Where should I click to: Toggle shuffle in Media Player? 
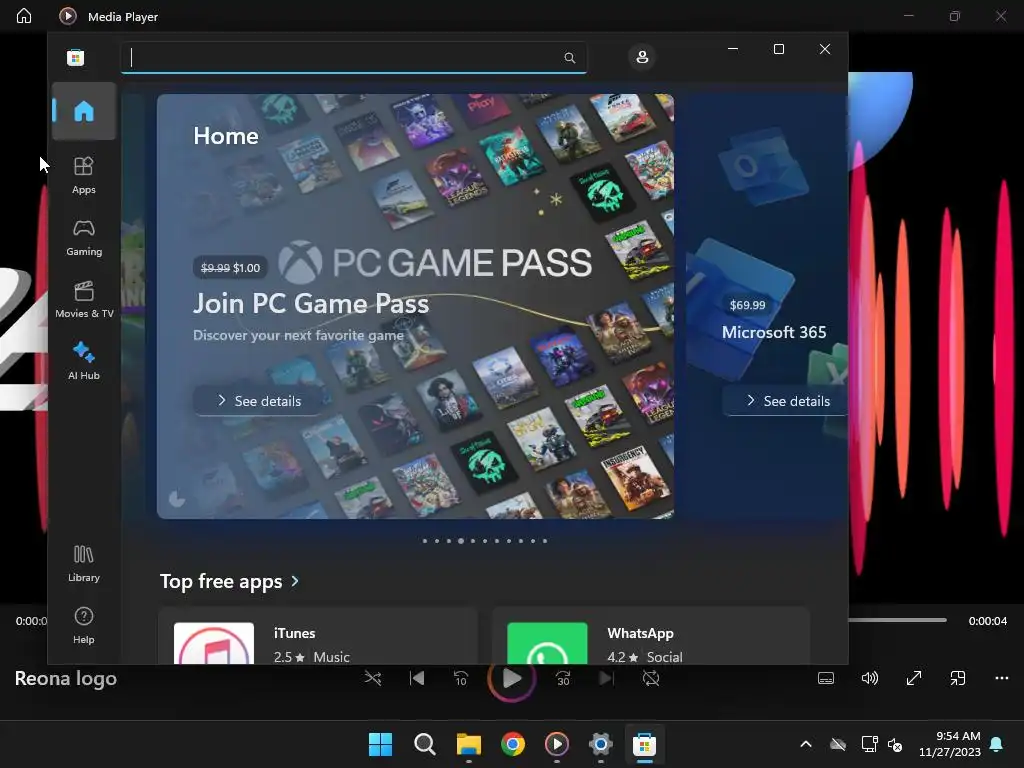[373, 679]
